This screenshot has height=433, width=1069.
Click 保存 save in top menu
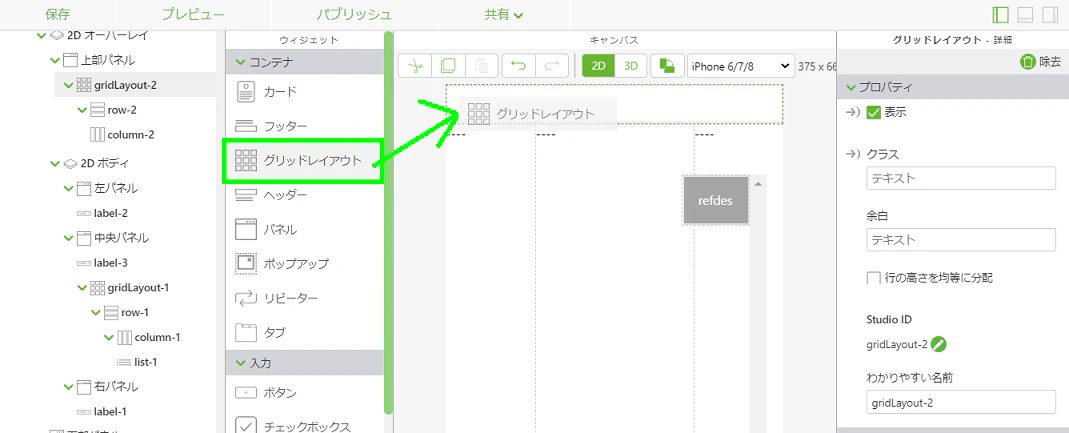click(x=58, y=14)
